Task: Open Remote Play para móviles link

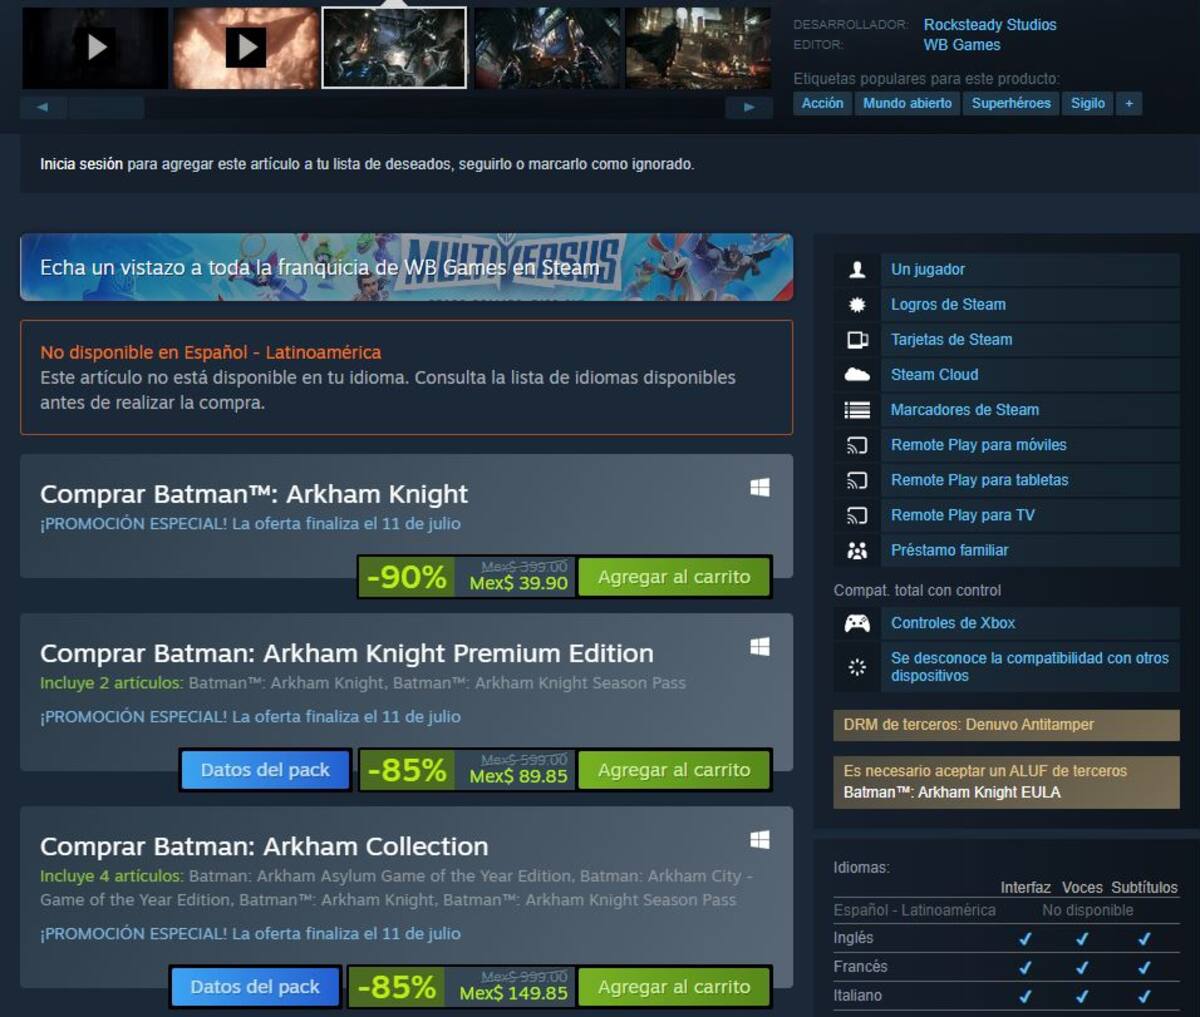Action: point(979,445)
